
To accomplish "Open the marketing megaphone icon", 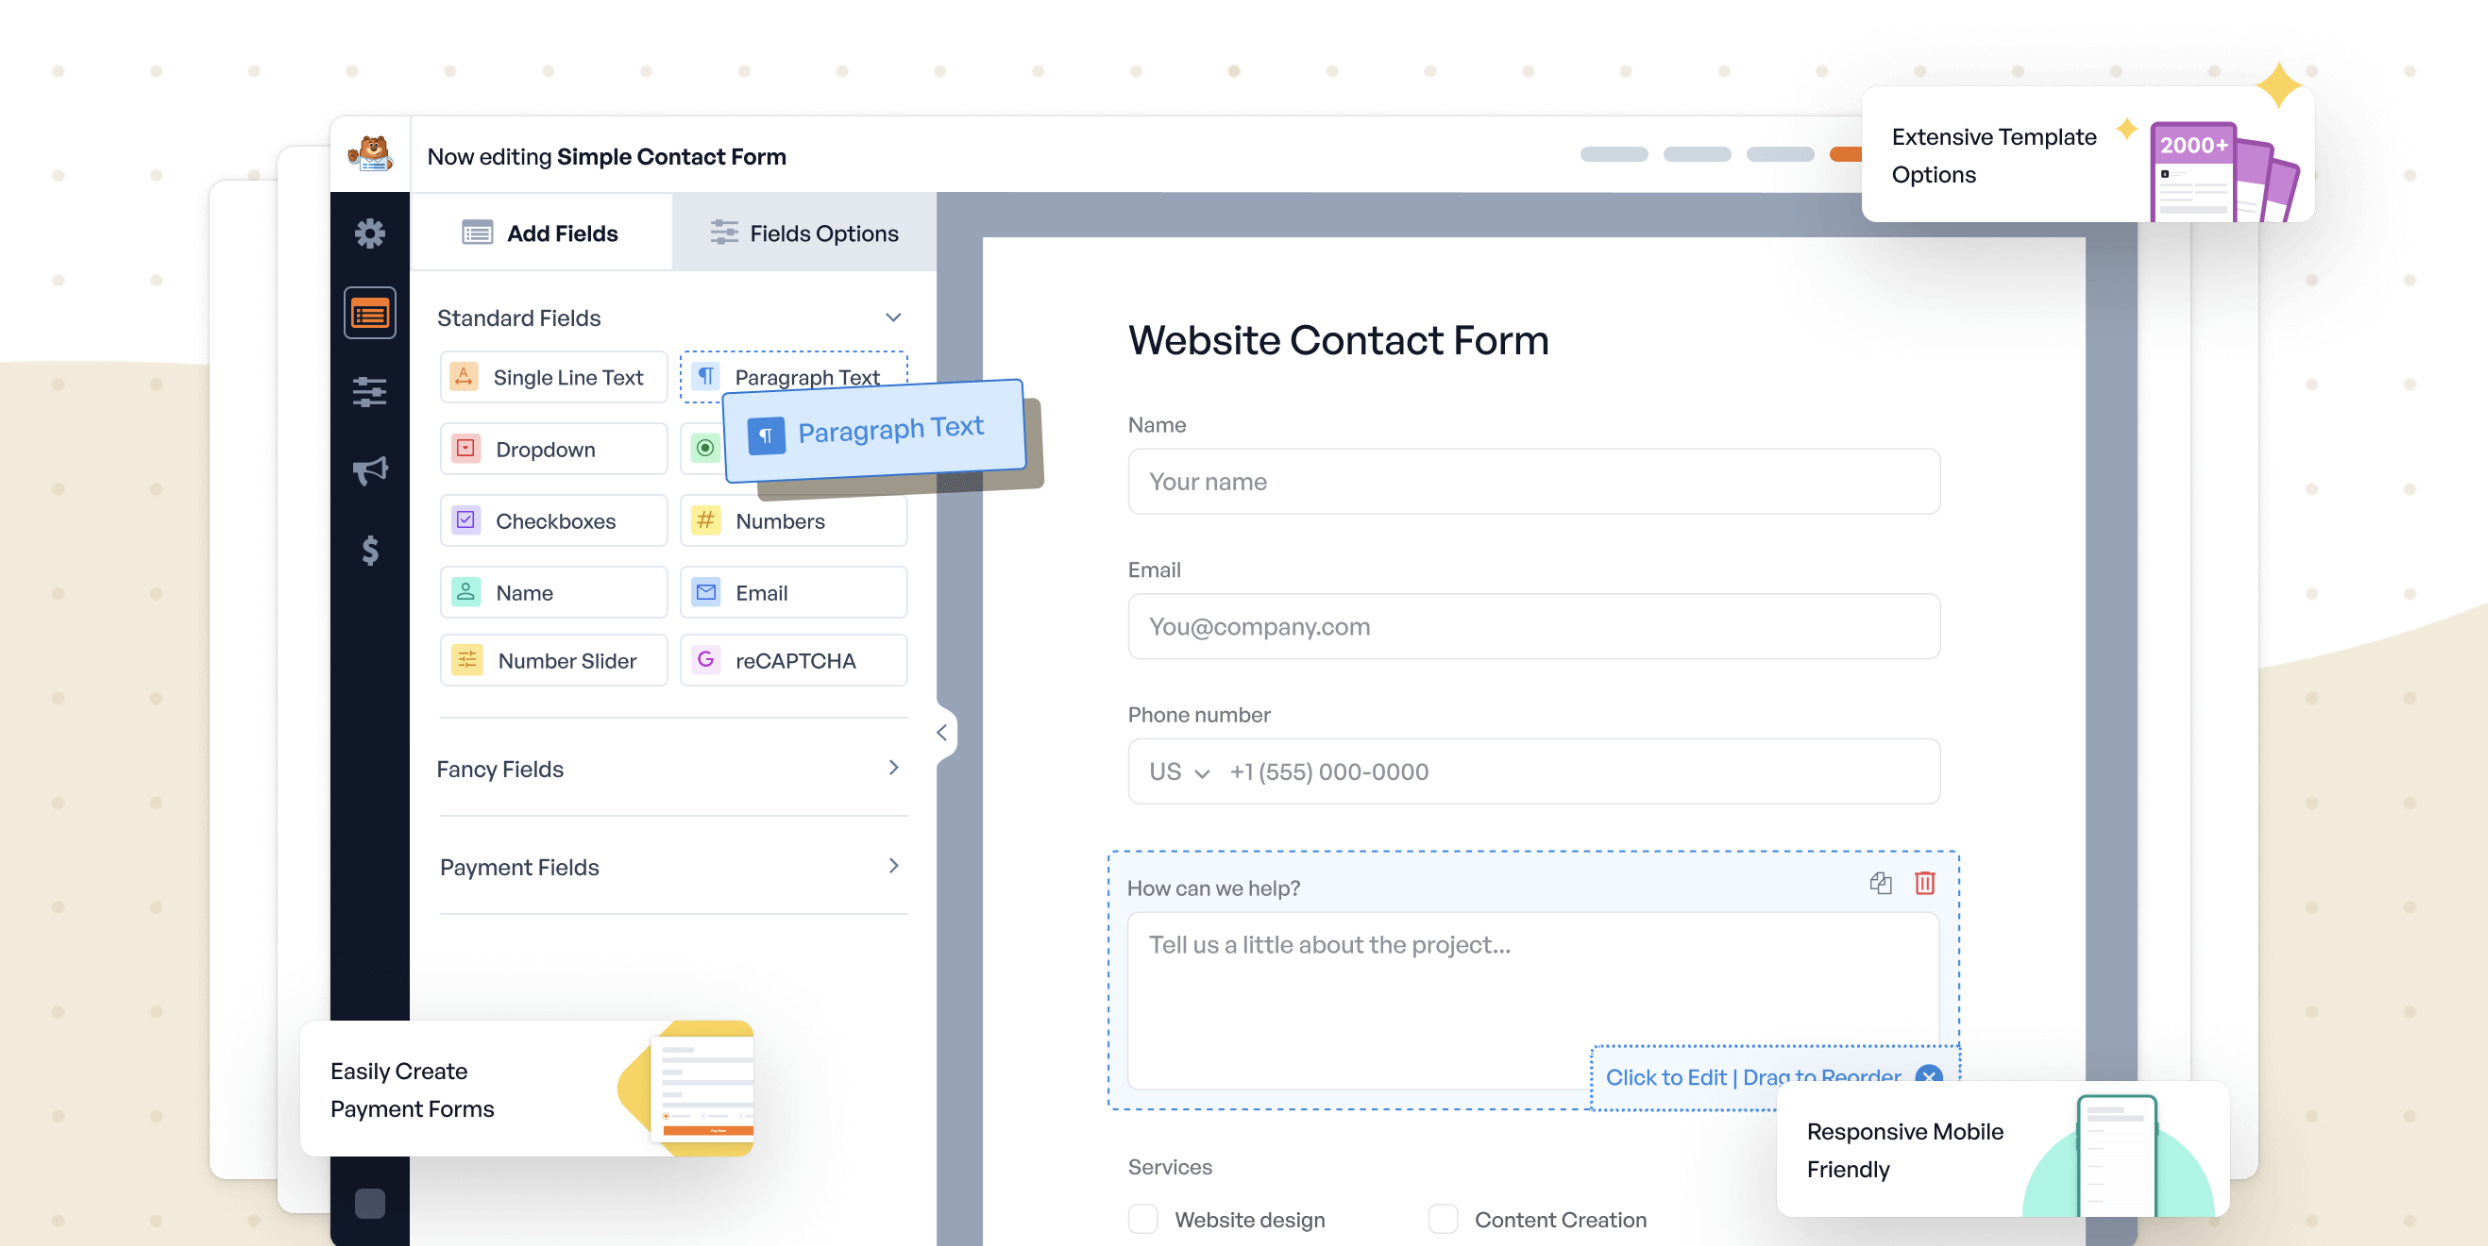I will (369, 470).
